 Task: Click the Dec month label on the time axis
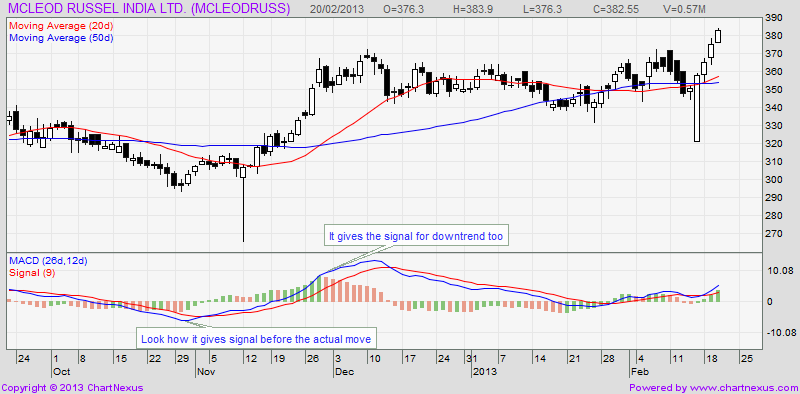coord(343,371)
